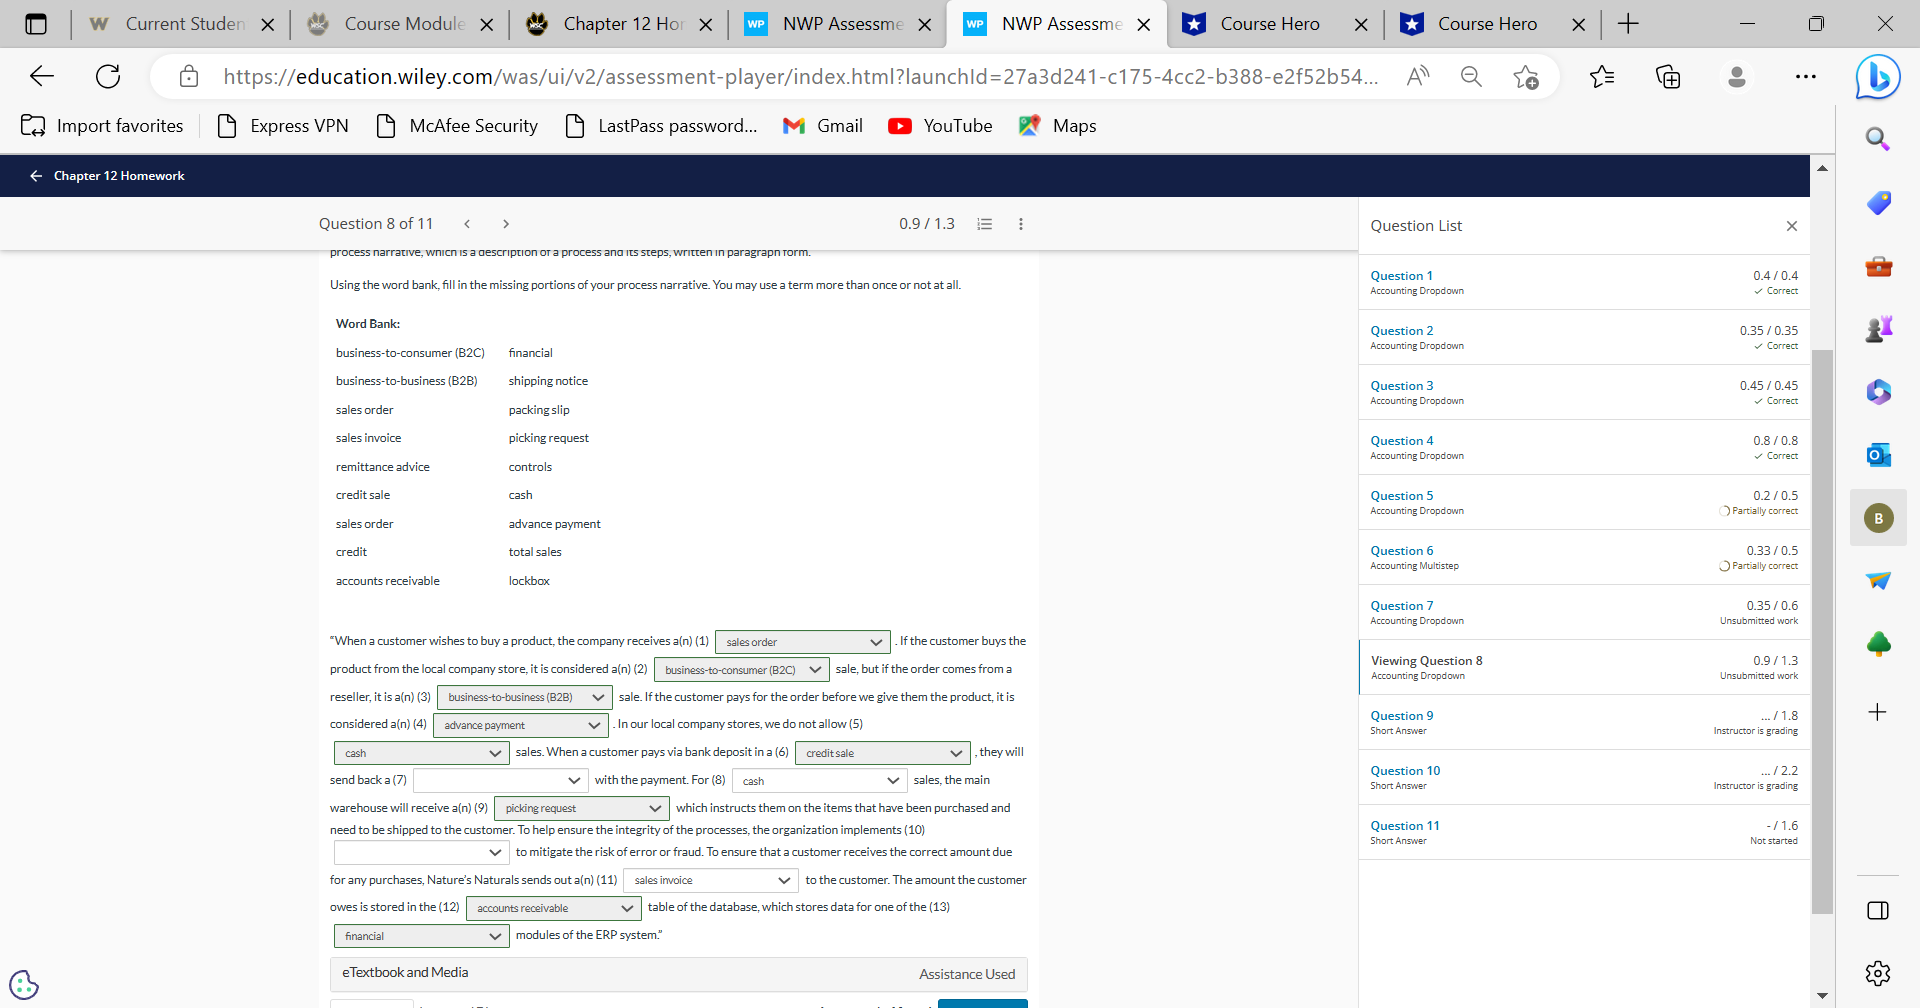This screenshot has width=1920, height=1008.
Task: Open blank (2) business-to-consumer dropdown
Action: coord(742,670)
